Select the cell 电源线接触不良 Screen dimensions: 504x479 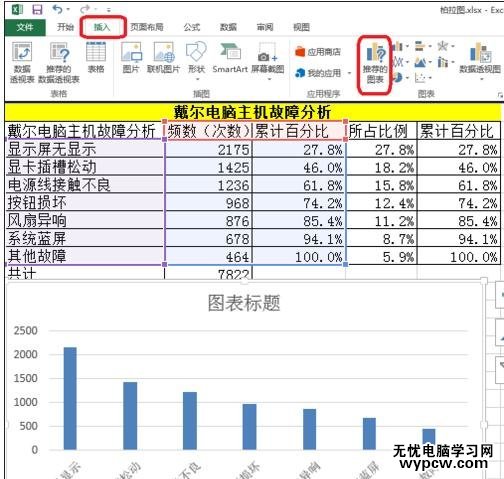[x=85, y=185]
